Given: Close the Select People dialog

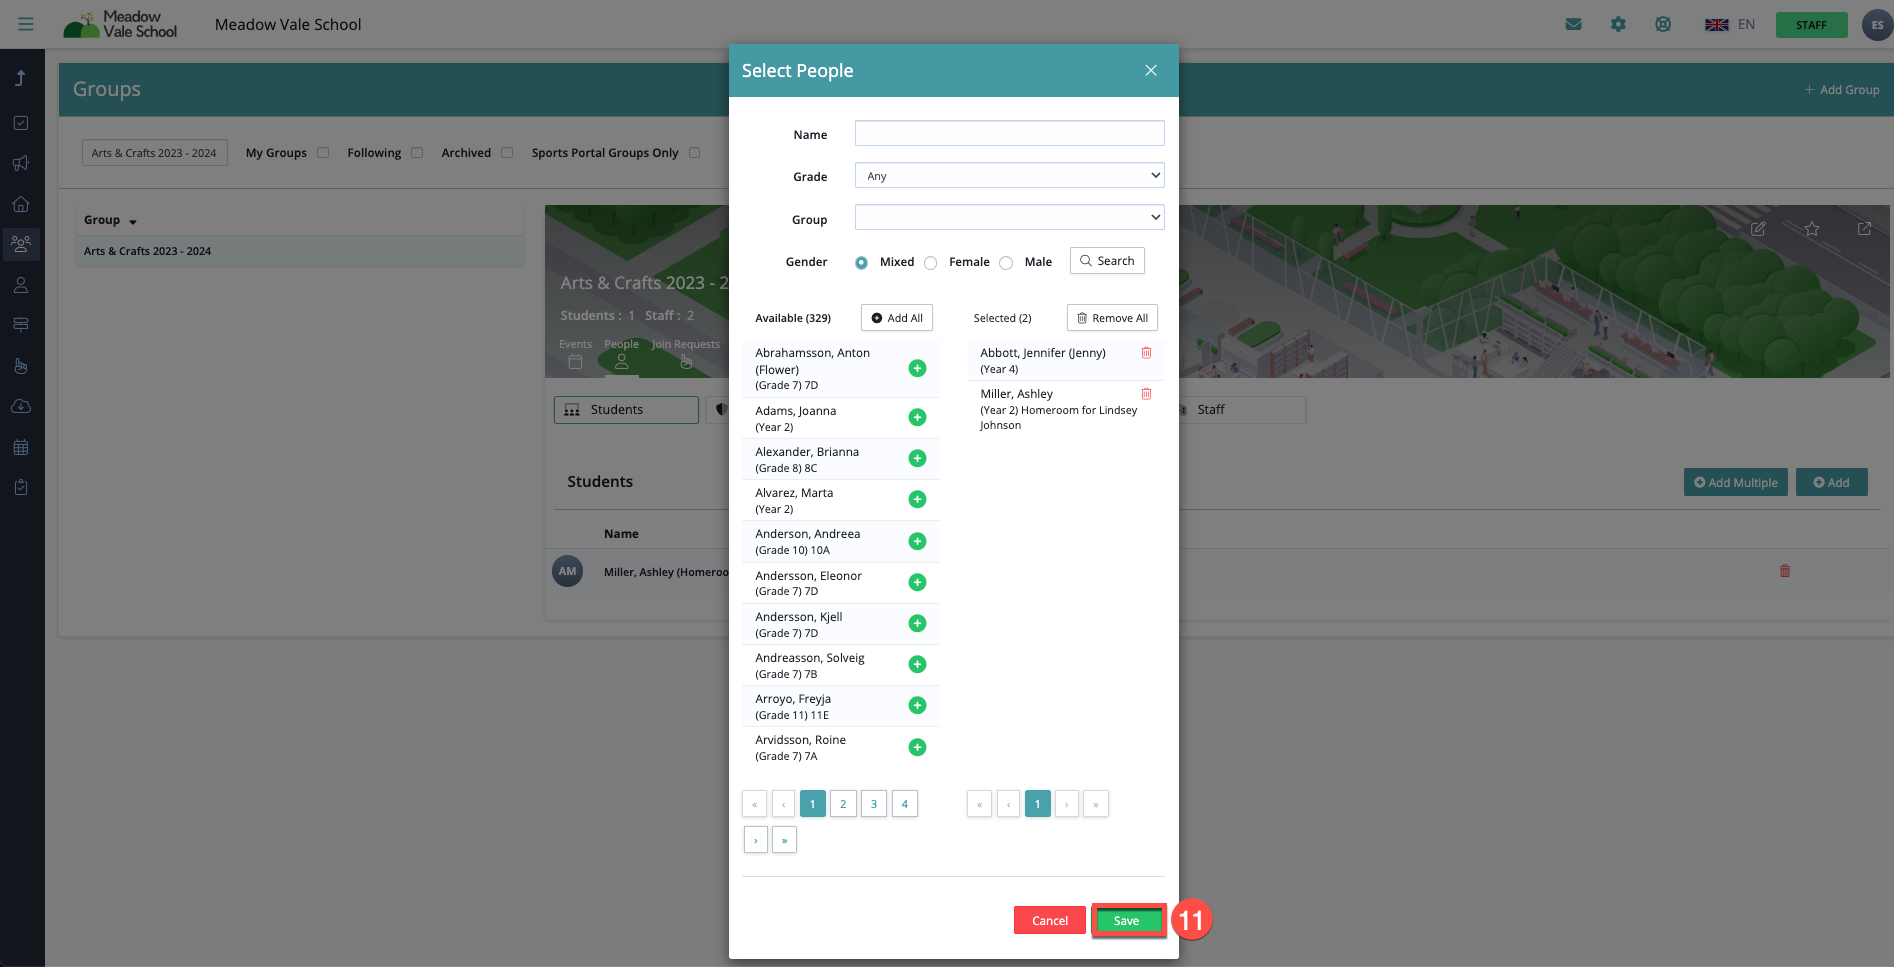Looking at the screenshot, I should coord(1151,71).
